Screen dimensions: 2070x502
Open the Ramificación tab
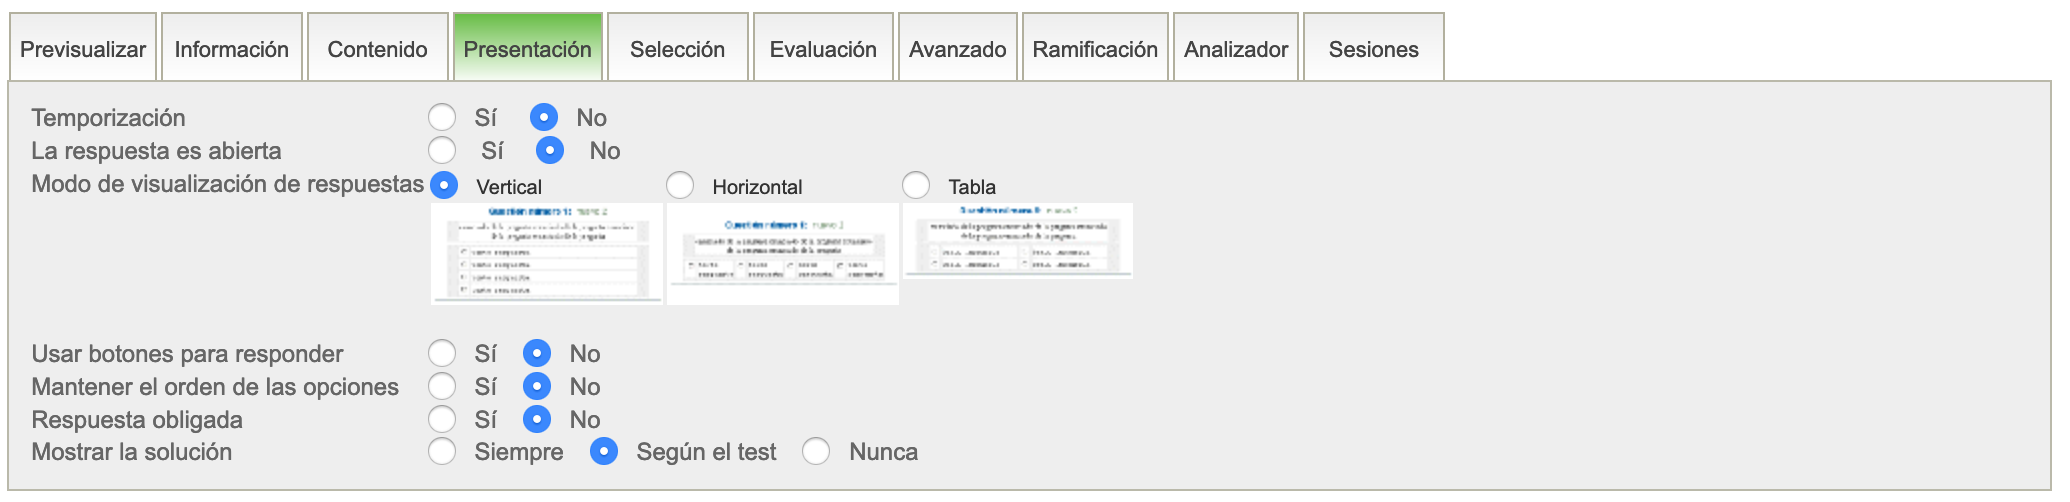1095,49
